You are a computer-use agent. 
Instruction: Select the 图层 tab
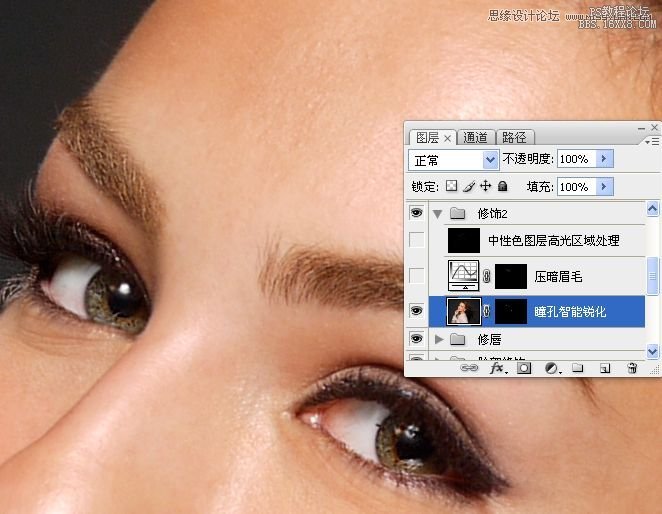[x=427, y=138]
